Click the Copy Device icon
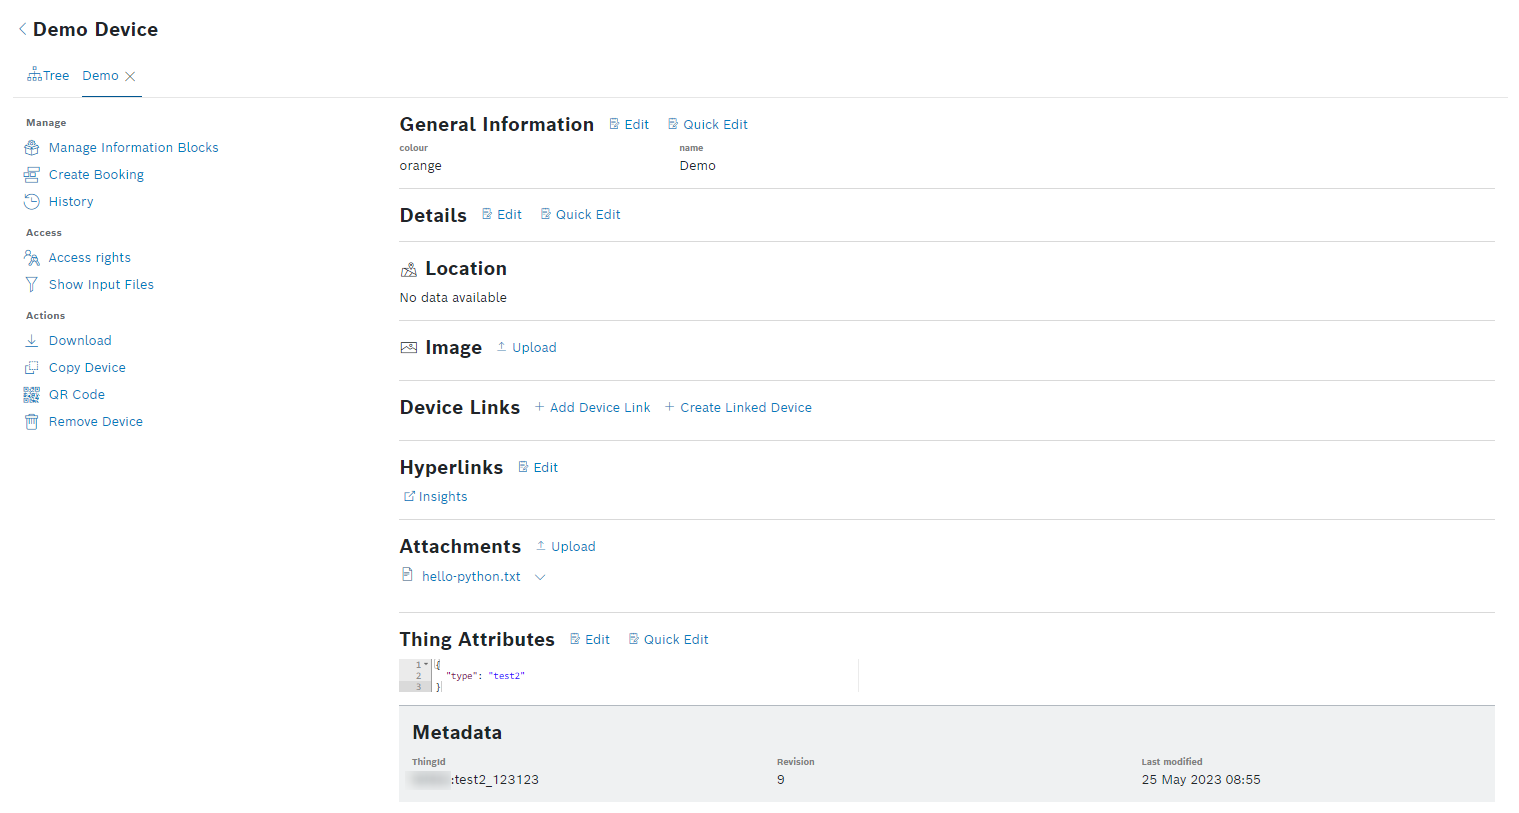Image resolution: width=1519 pixels, height=813 pixels. (32, 368)
